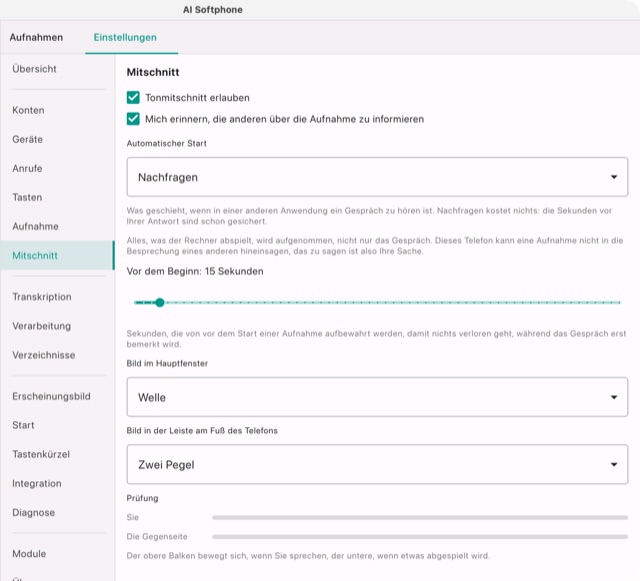This screenshot has width=640, height=581.
Task: Click the Vor dem Beginn: 15 Sekunden label
Action: (195, 271)
